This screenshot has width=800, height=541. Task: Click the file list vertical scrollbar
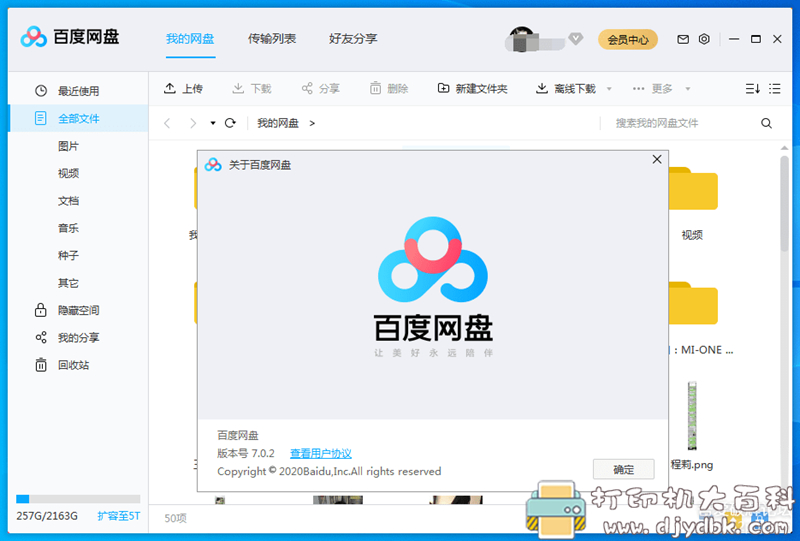pyautogui.click(x=784, y=204)
